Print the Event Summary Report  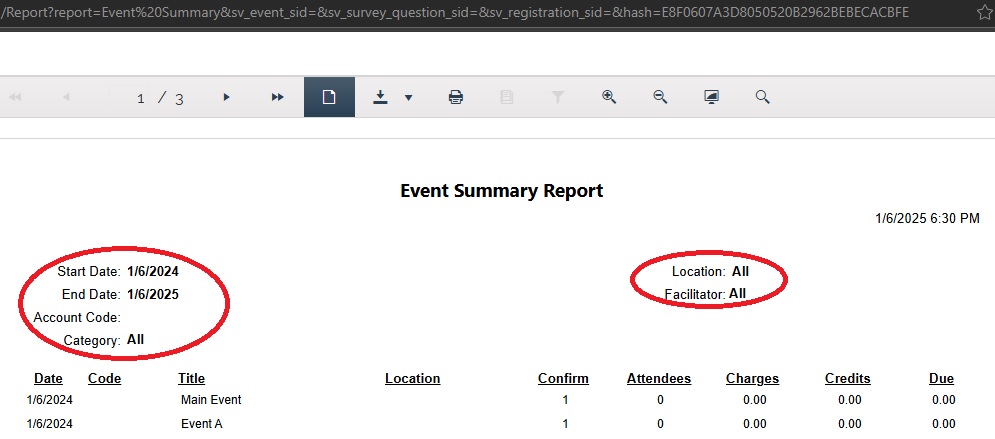coord(456,97)
